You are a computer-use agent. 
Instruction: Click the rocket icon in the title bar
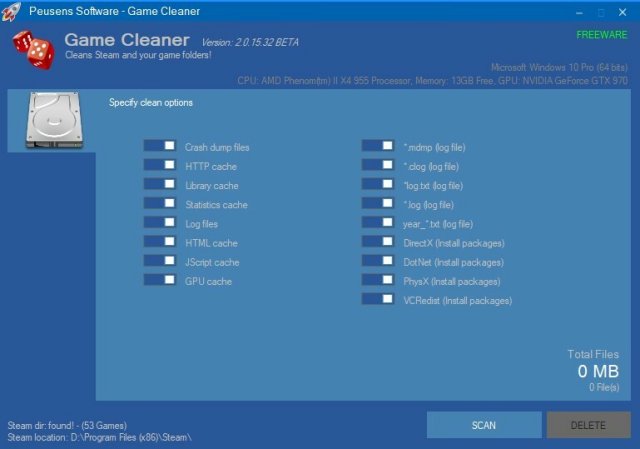pos(11,11)
